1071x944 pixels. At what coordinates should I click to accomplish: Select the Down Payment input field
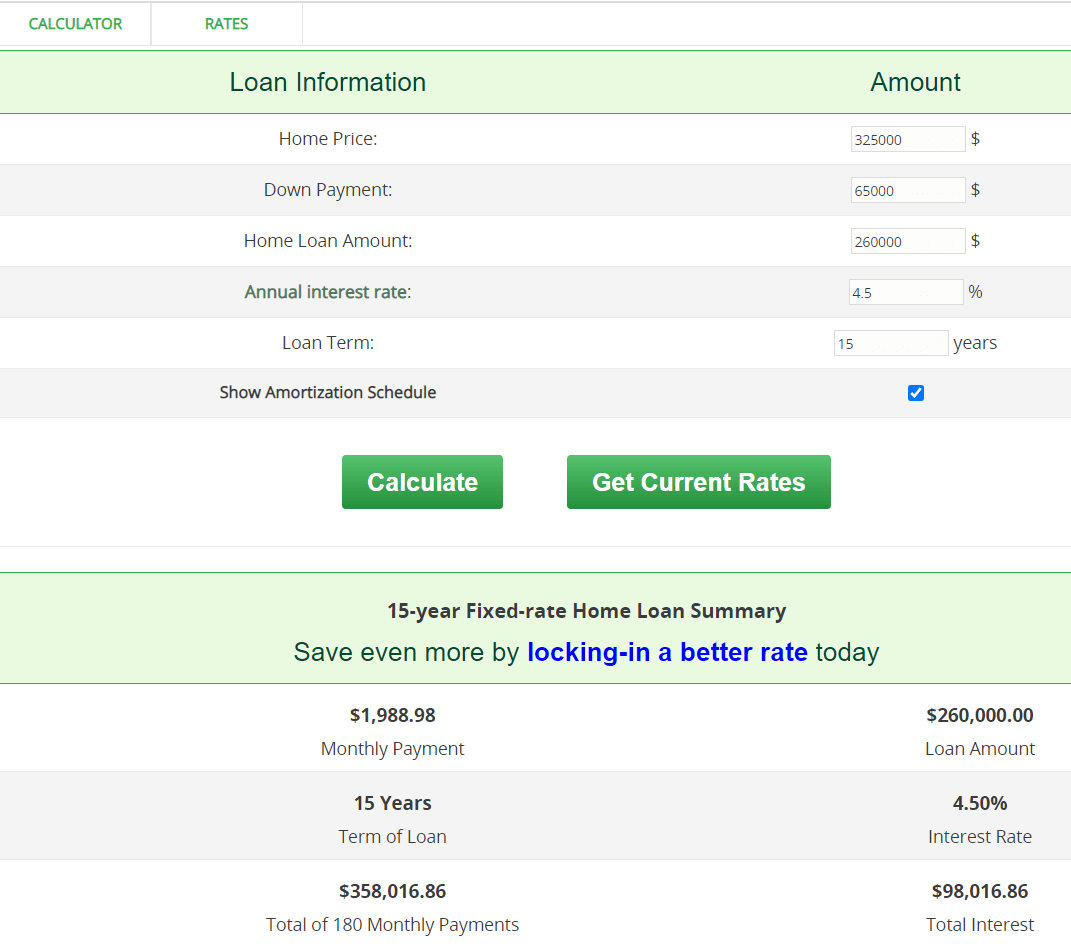point(908,191)
